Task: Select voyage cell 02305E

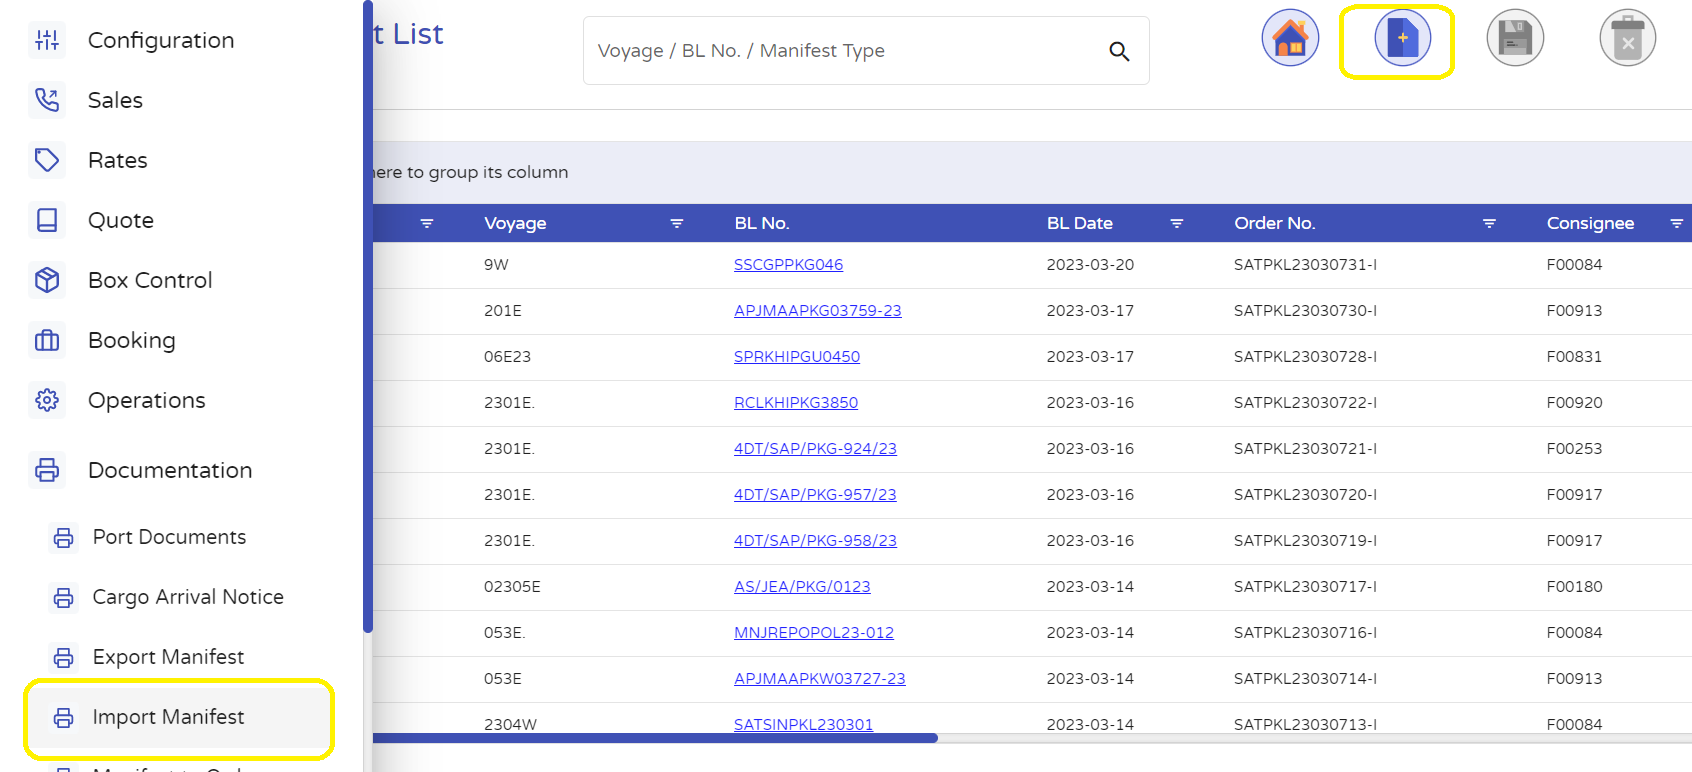Action: pyautogui.click(x=512, y=587)
